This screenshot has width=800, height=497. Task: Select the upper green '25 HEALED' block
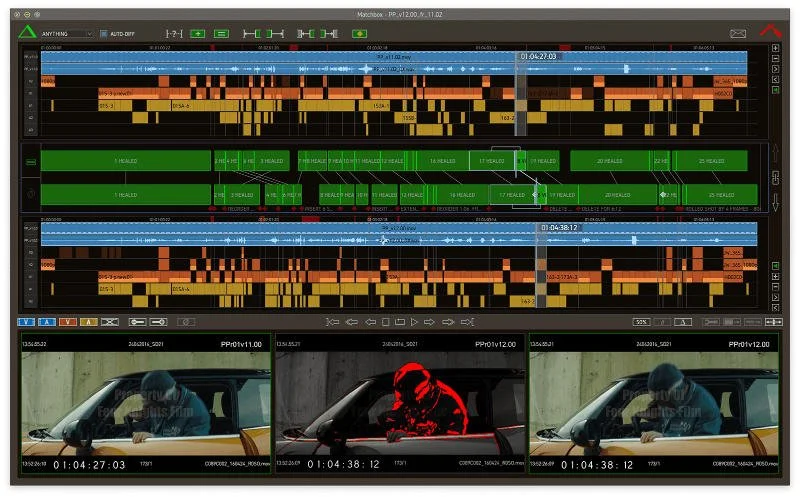pyautogui.click(x=711, y=161)
